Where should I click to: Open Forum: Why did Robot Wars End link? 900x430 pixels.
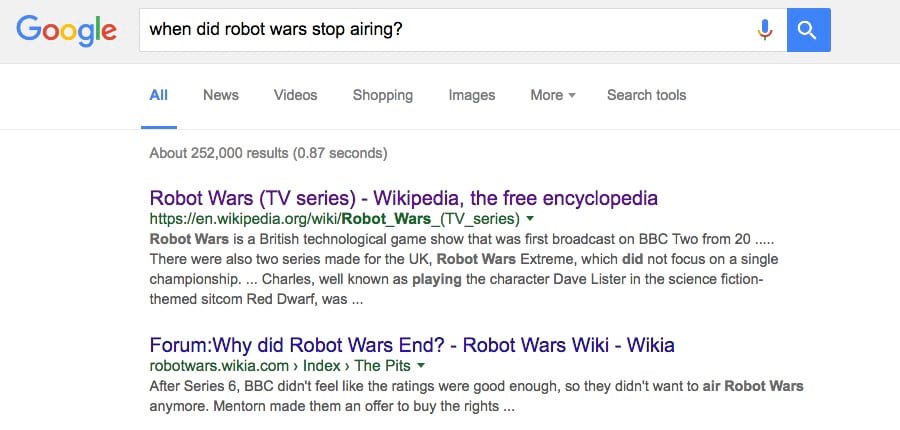point(412,345)
